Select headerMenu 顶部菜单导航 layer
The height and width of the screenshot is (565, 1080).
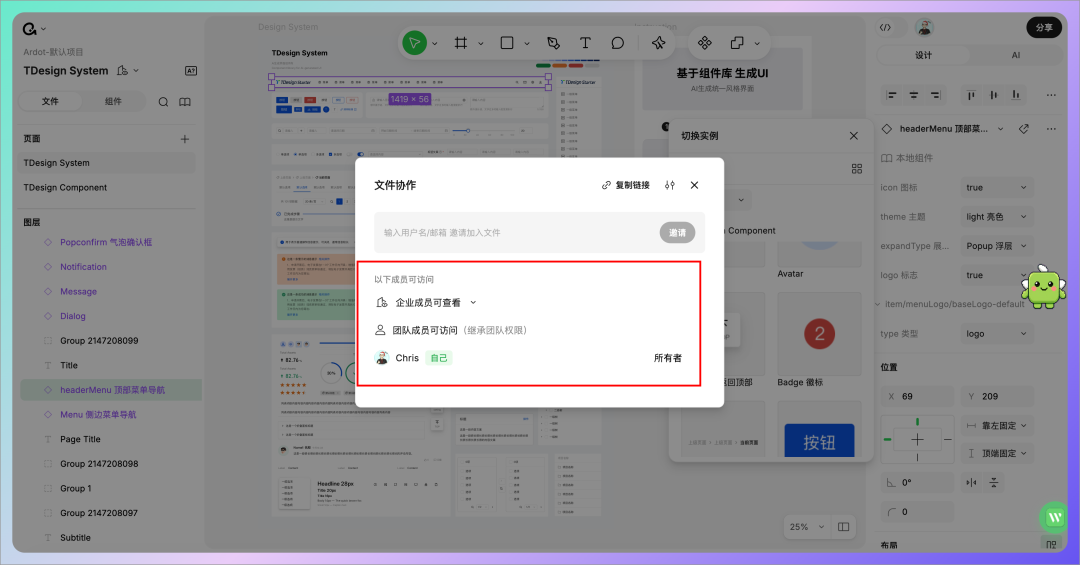click(111, 390)
